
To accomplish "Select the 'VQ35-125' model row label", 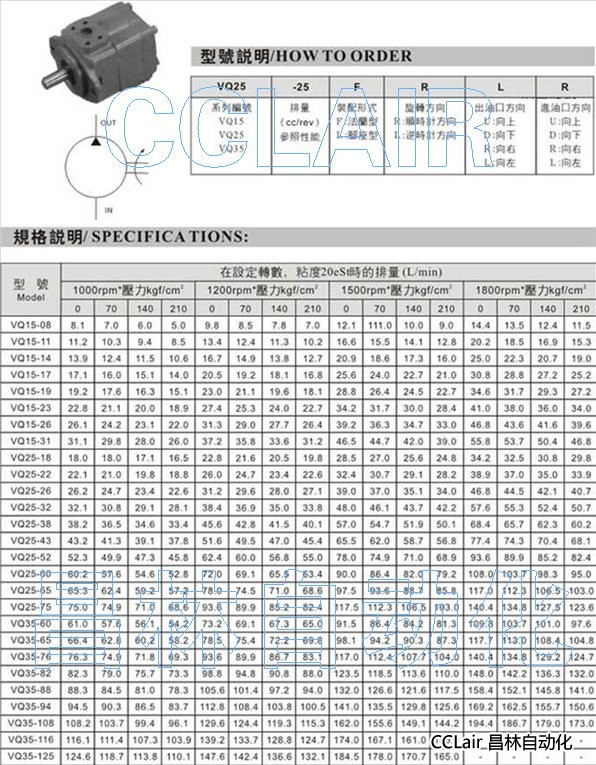I will click(31, 756).
